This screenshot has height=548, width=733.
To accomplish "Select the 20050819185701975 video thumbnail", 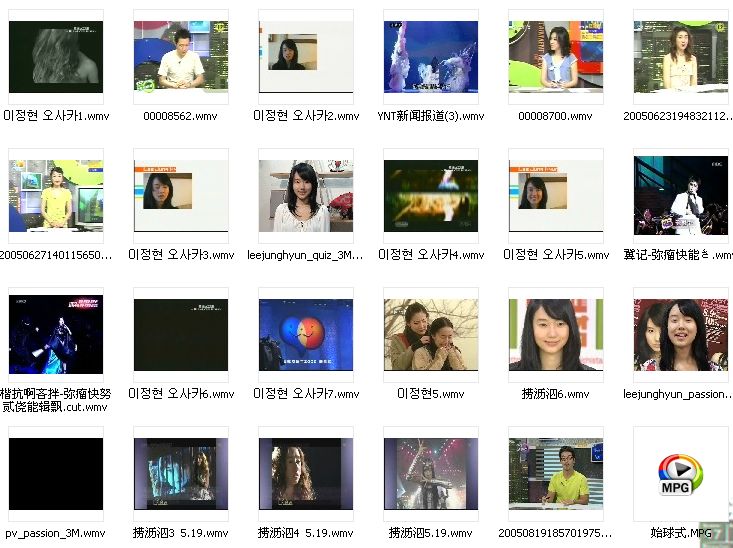I will point(556,474).
